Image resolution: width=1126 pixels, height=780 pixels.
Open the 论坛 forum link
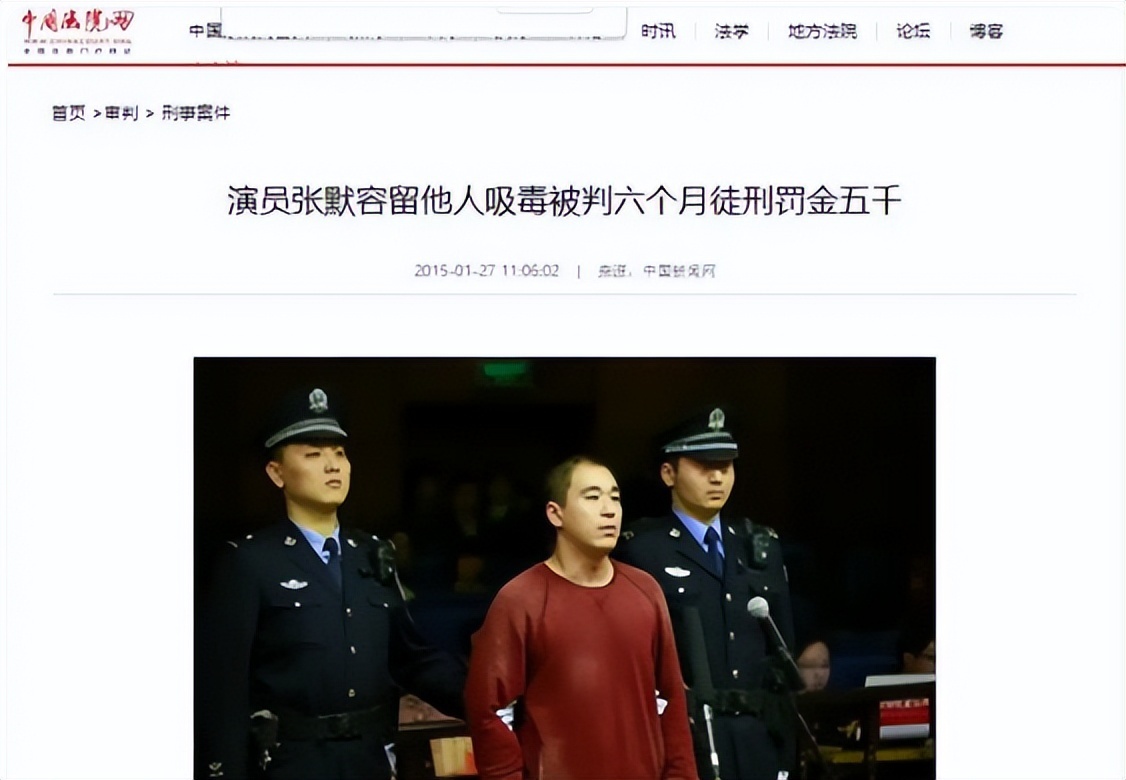[x=913, y=31]
